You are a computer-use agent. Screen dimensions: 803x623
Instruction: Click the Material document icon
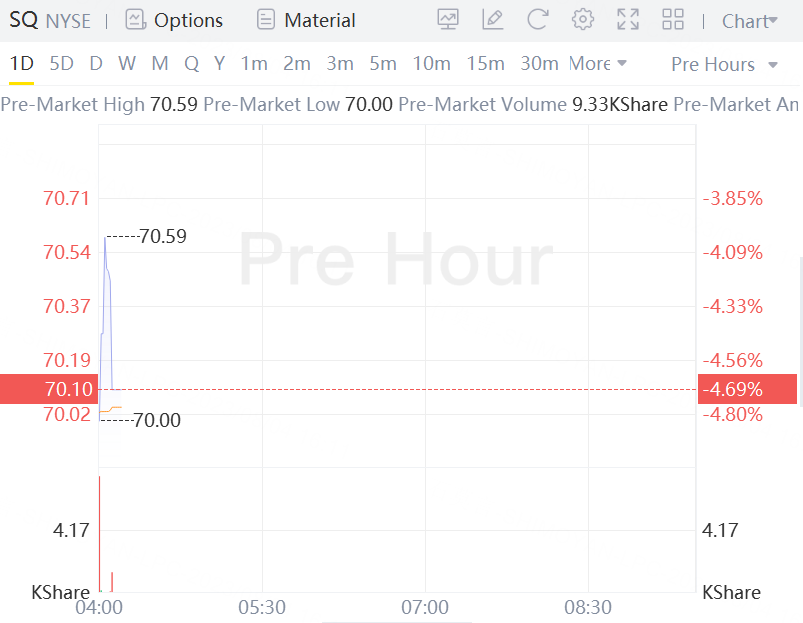(265, 20)
